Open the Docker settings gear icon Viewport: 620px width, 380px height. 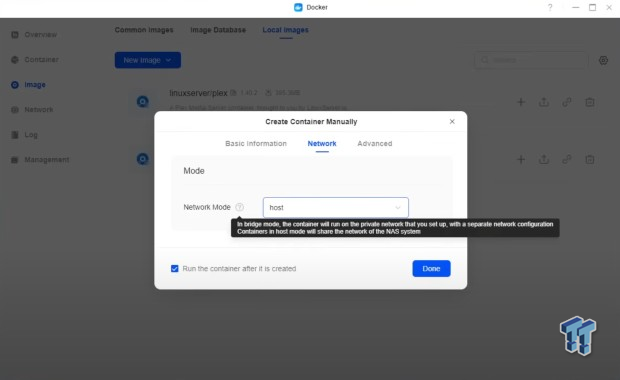click(603, 60)
